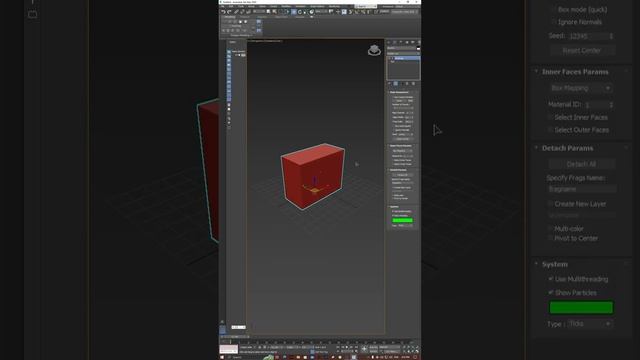Viewport: 640px width, 360px height.
Task: Click the Pin Stack icon below modifier stack
Action: [x=389, y=83]
